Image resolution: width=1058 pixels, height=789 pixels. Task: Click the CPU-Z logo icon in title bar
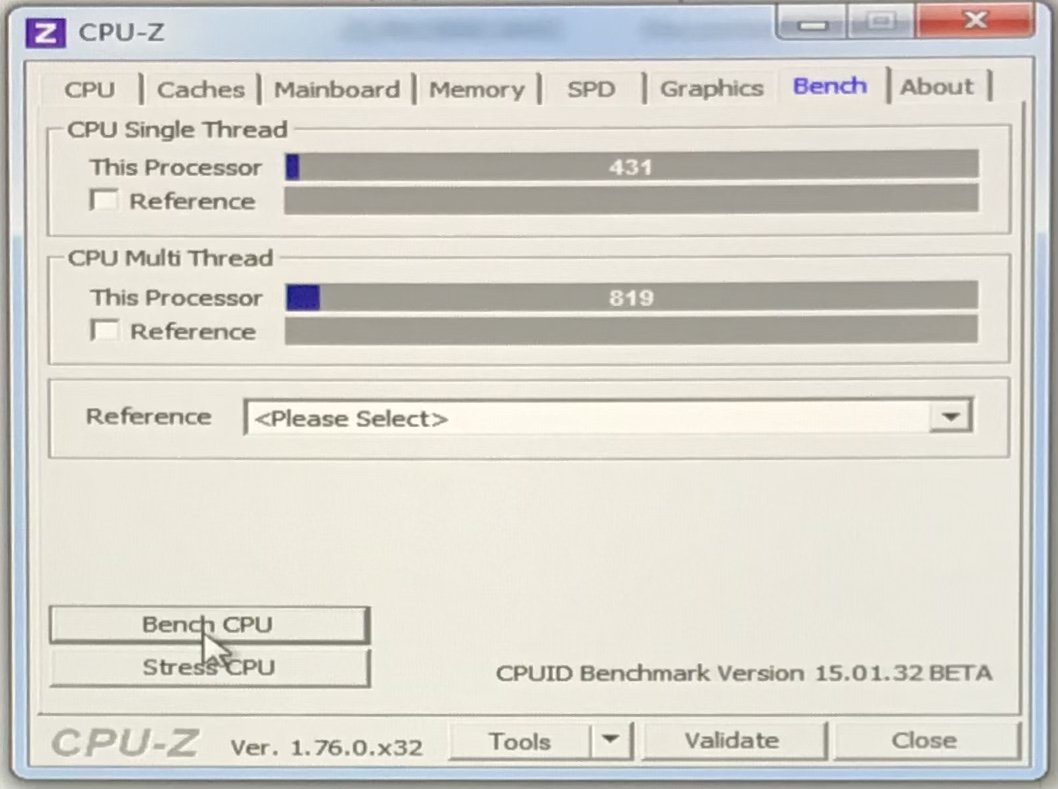tap(45, 32)
